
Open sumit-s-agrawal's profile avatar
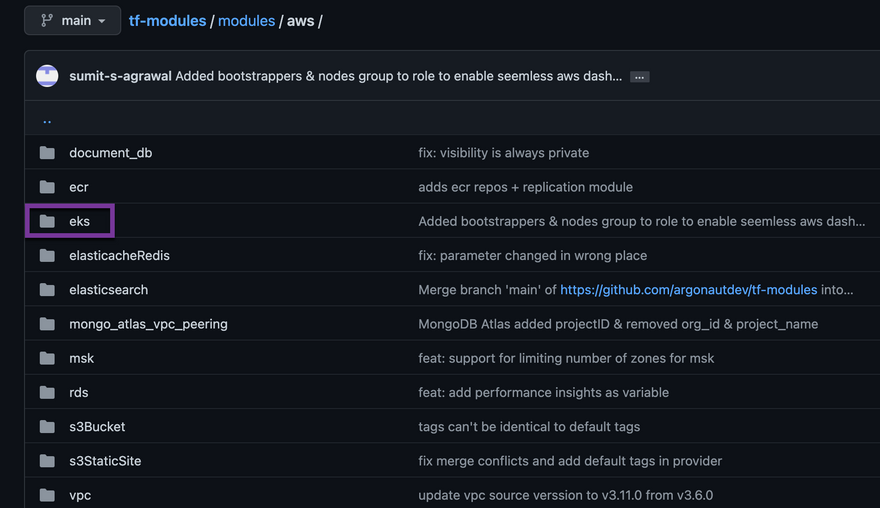(x=47, y=76)
